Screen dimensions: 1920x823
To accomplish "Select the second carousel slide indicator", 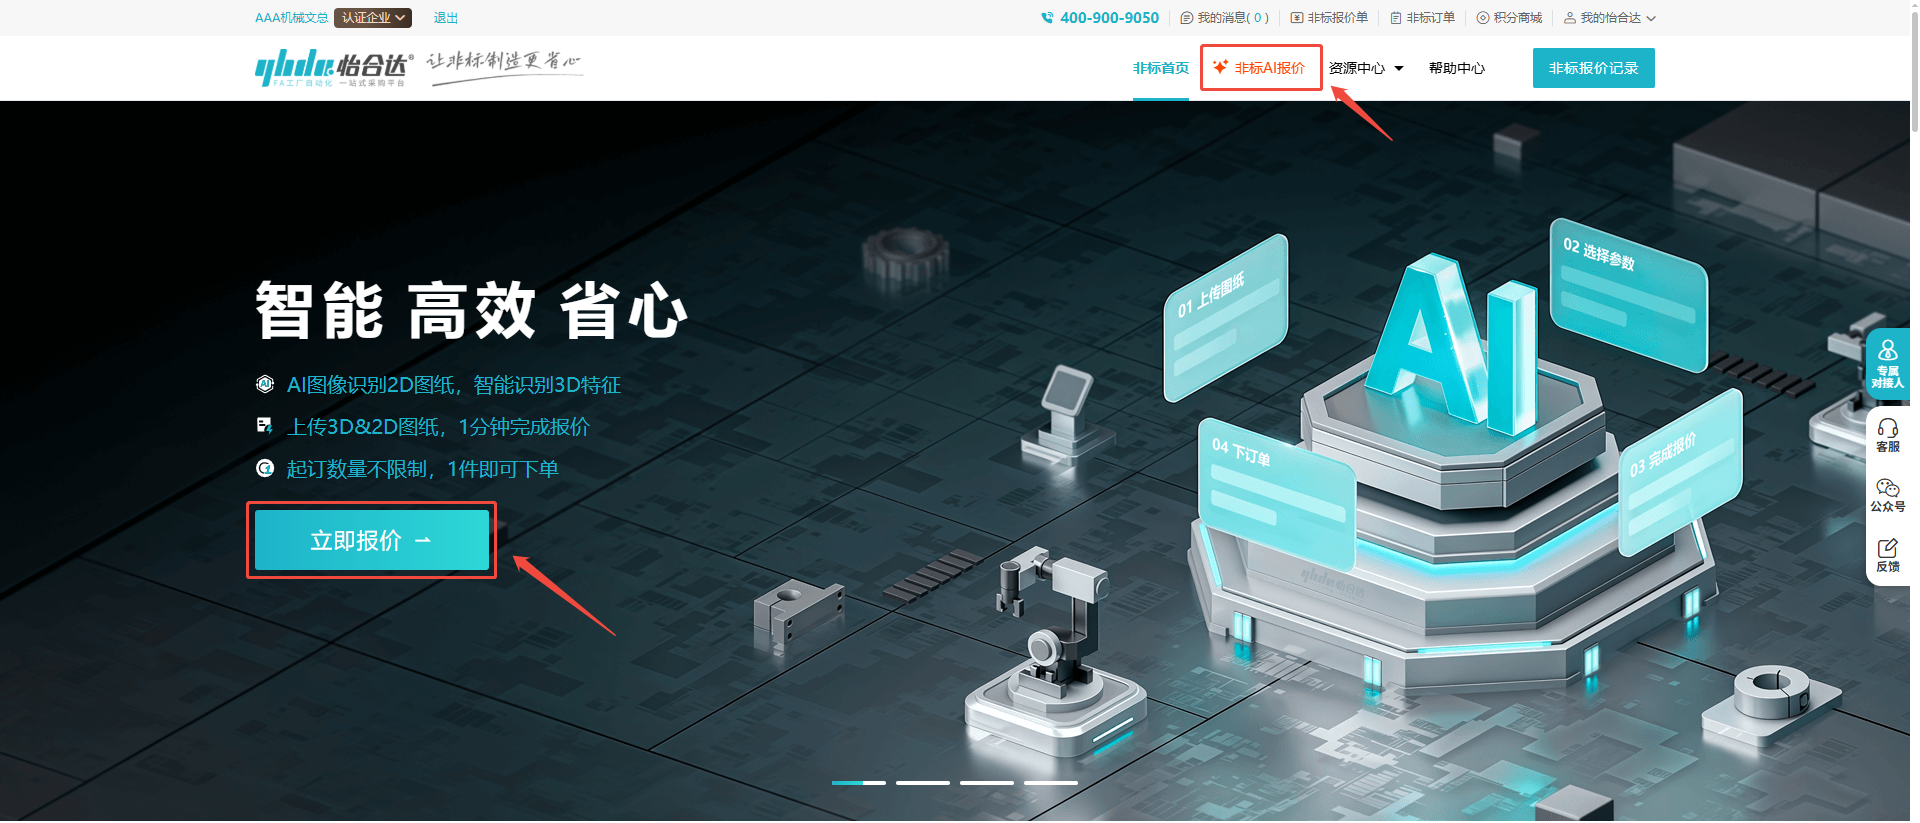I will tap(922, 783).
